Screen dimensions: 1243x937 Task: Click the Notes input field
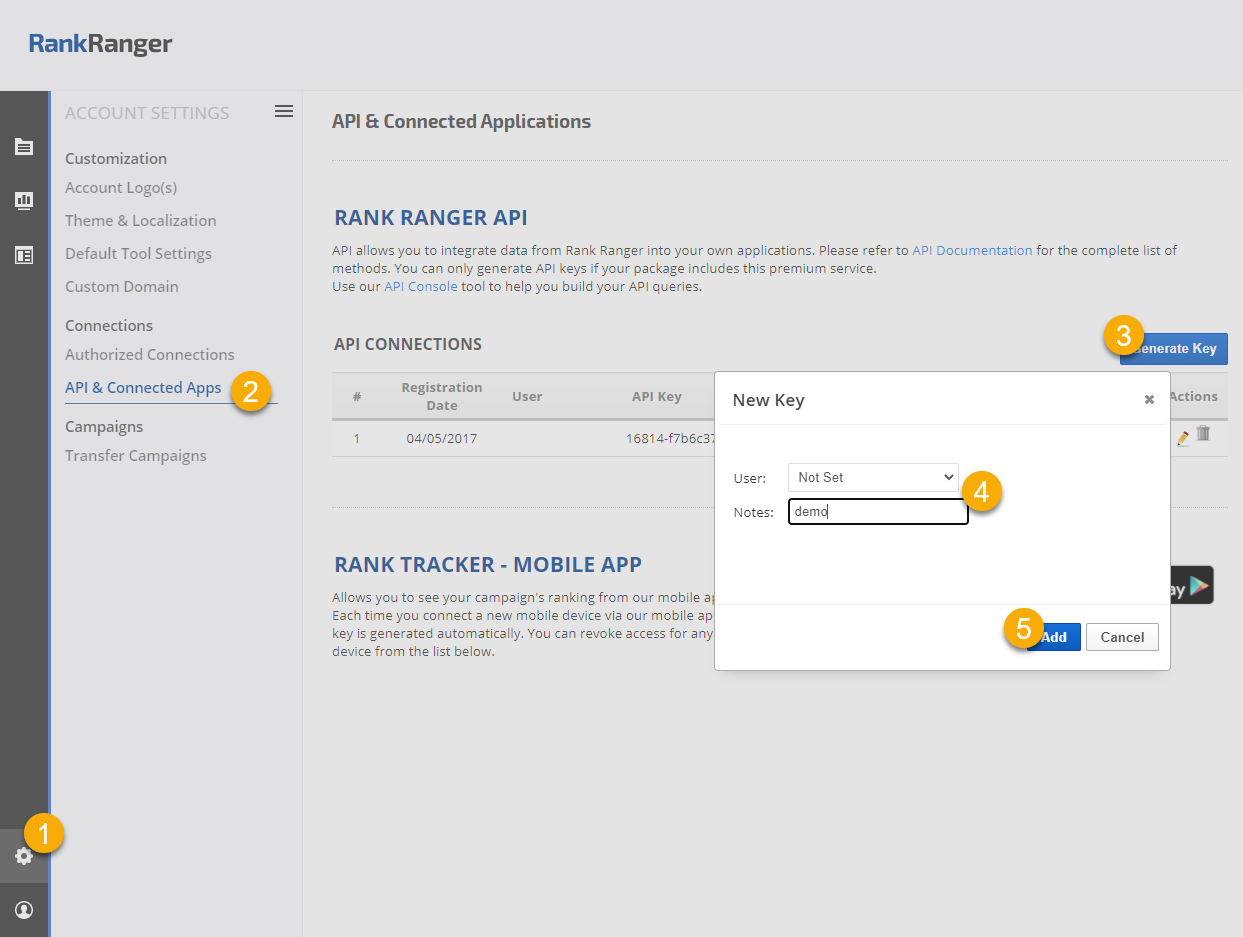[x=878, y=512]
